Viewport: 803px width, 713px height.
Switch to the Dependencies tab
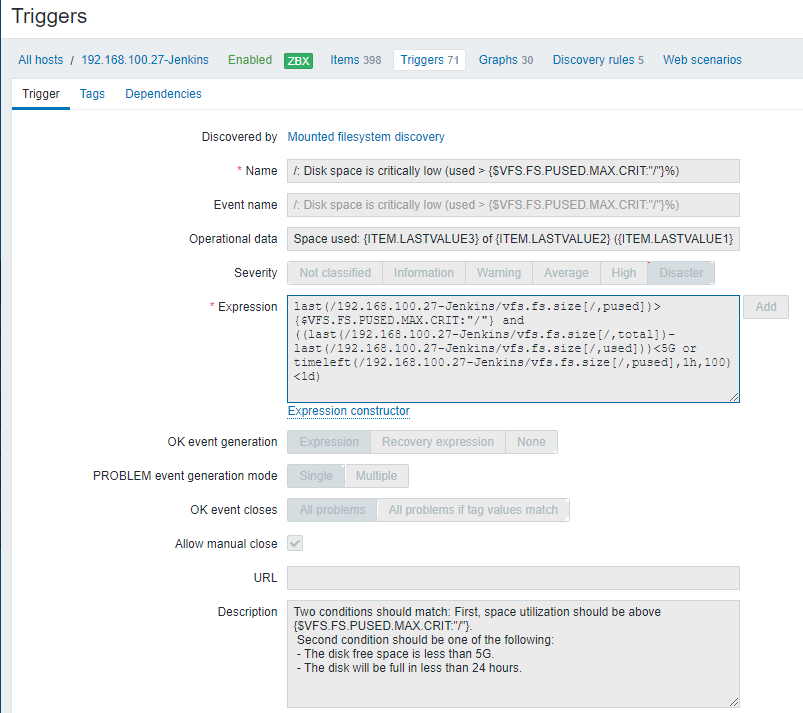pos(163,94)
